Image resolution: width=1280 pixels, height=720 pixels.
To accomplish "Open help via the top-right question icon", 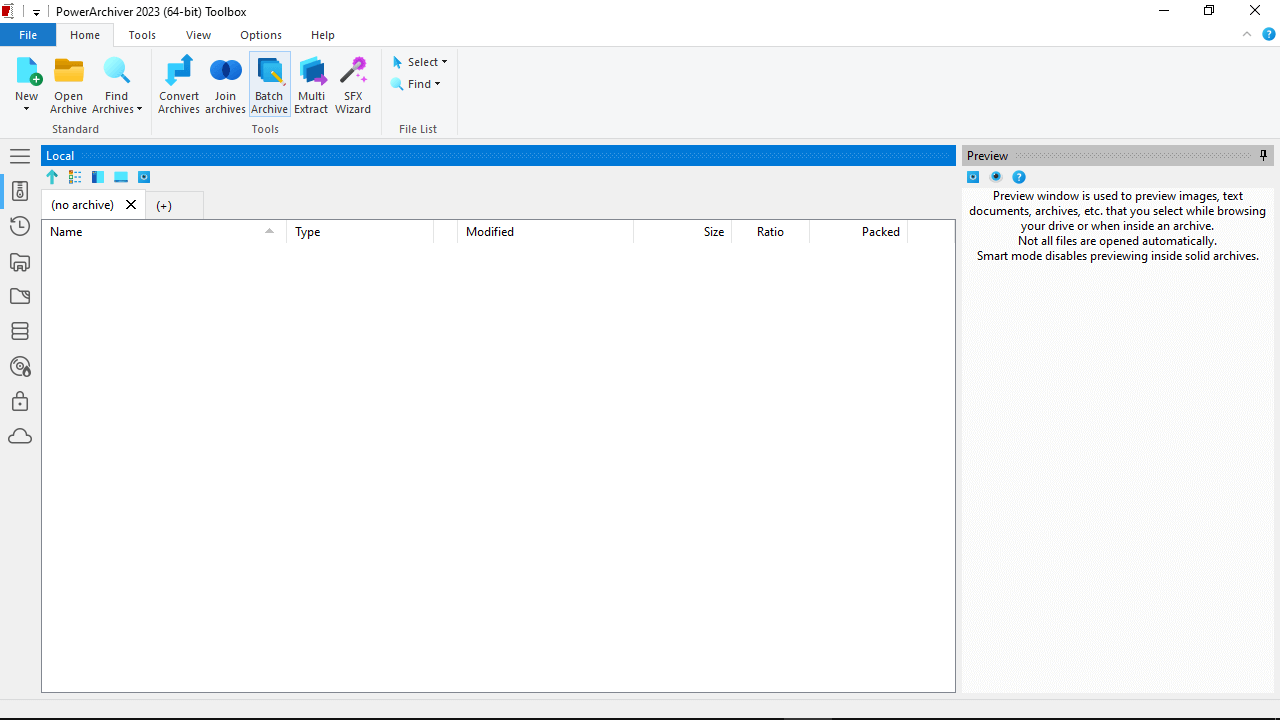I will tap(1268, 34).
